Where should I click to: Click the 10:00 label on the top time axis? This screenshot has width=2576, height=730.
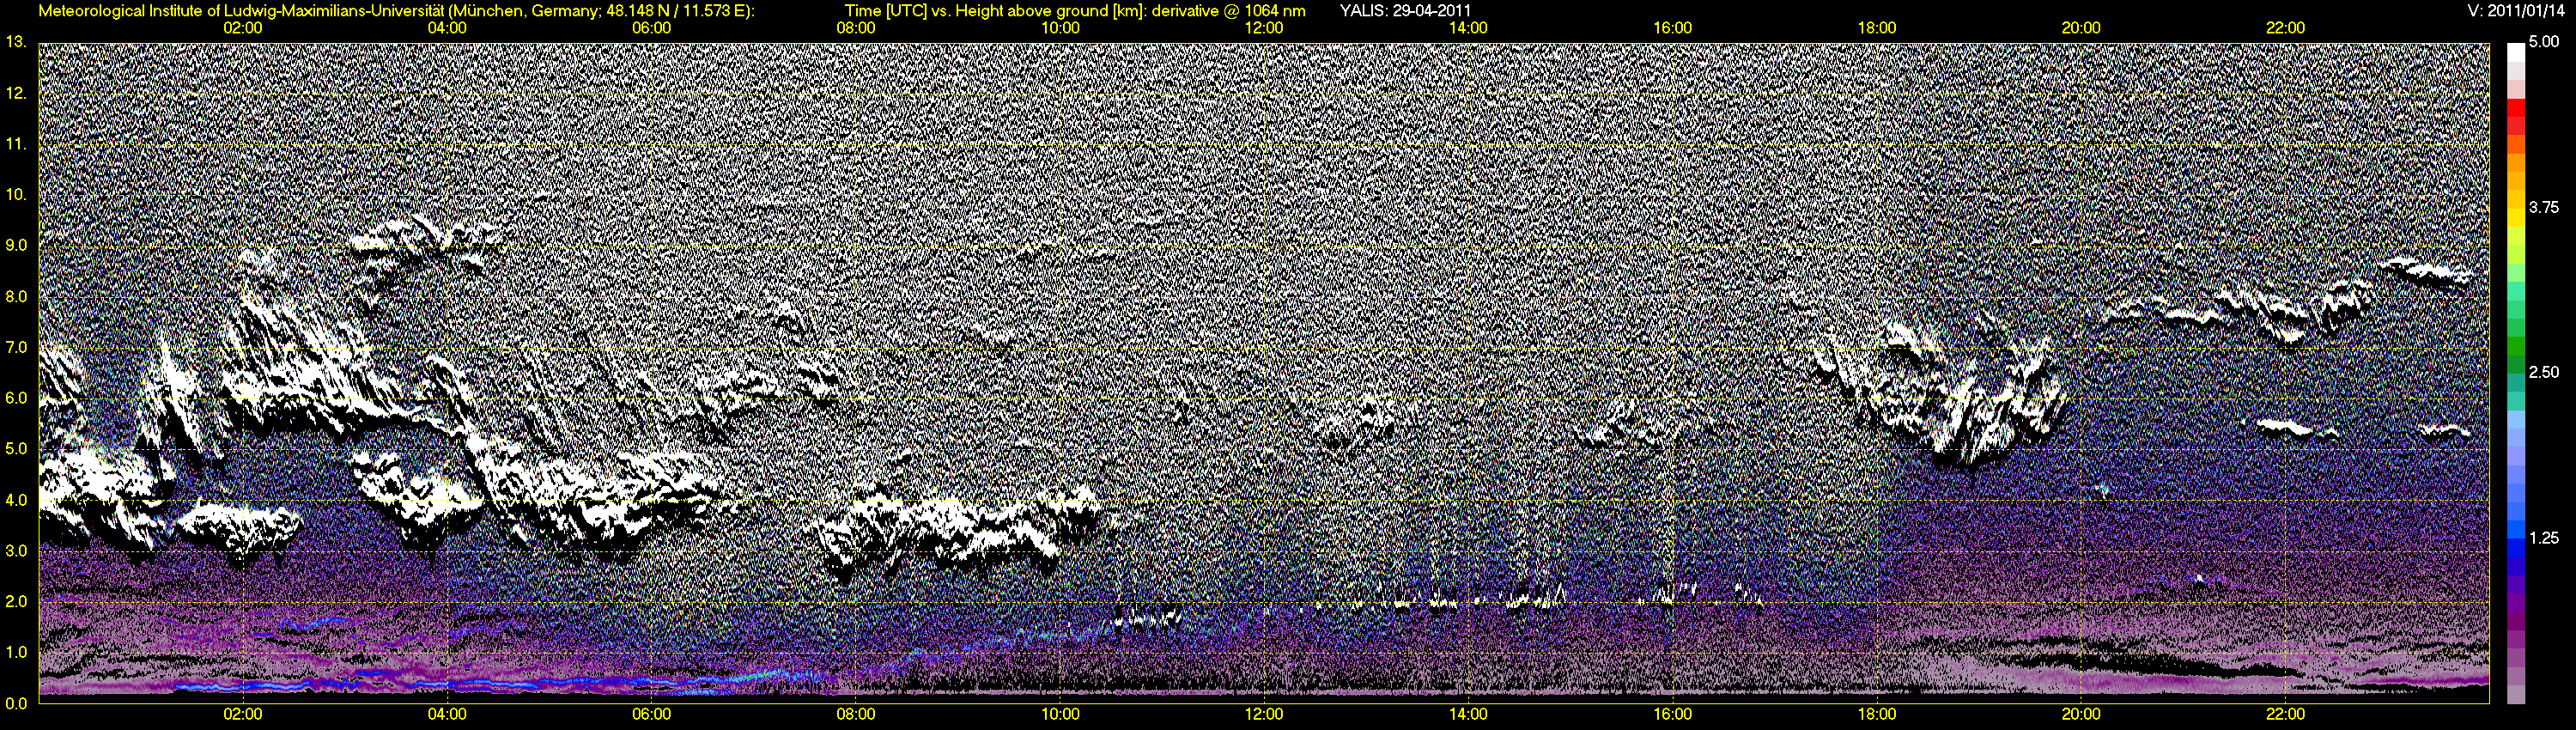(1060, 28)
